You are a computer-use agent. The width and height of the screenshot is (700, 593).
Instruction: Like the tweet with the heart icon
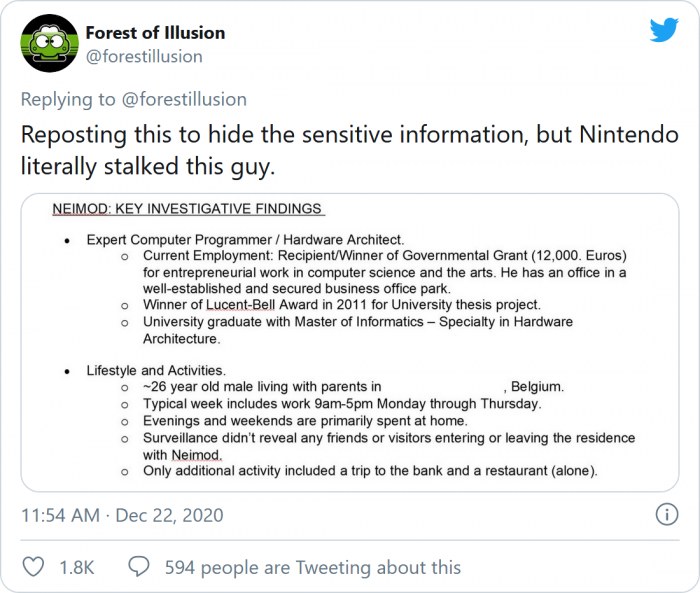coord(33,567)
